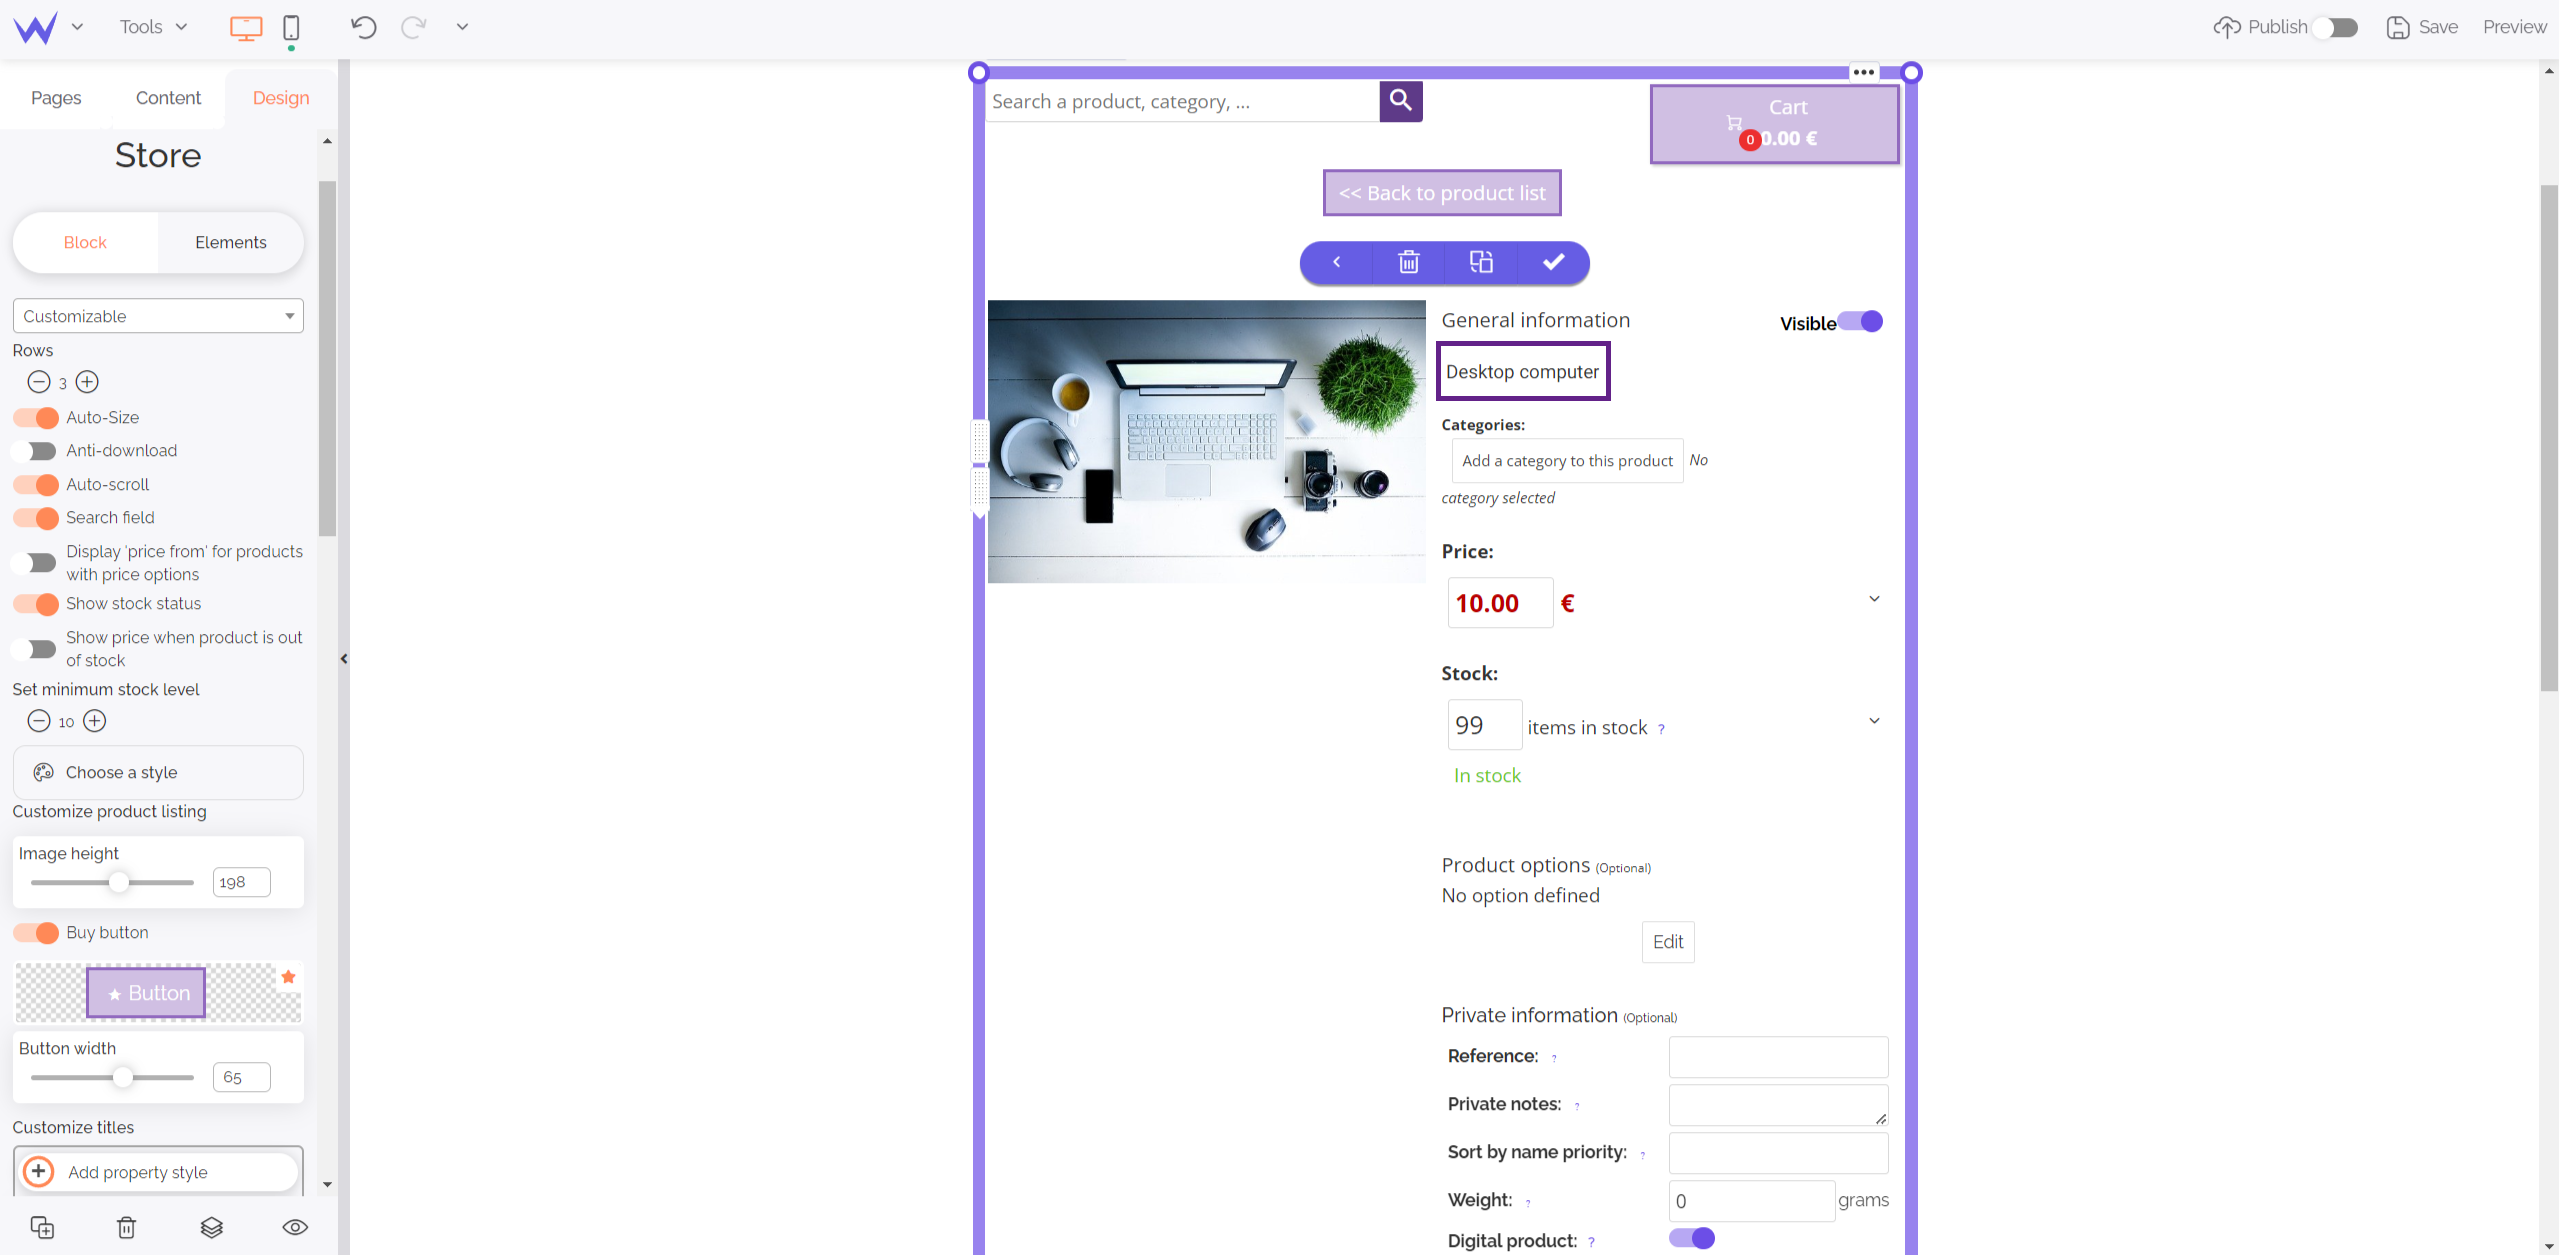Expand the Price section chevron

click(1874, 599)
